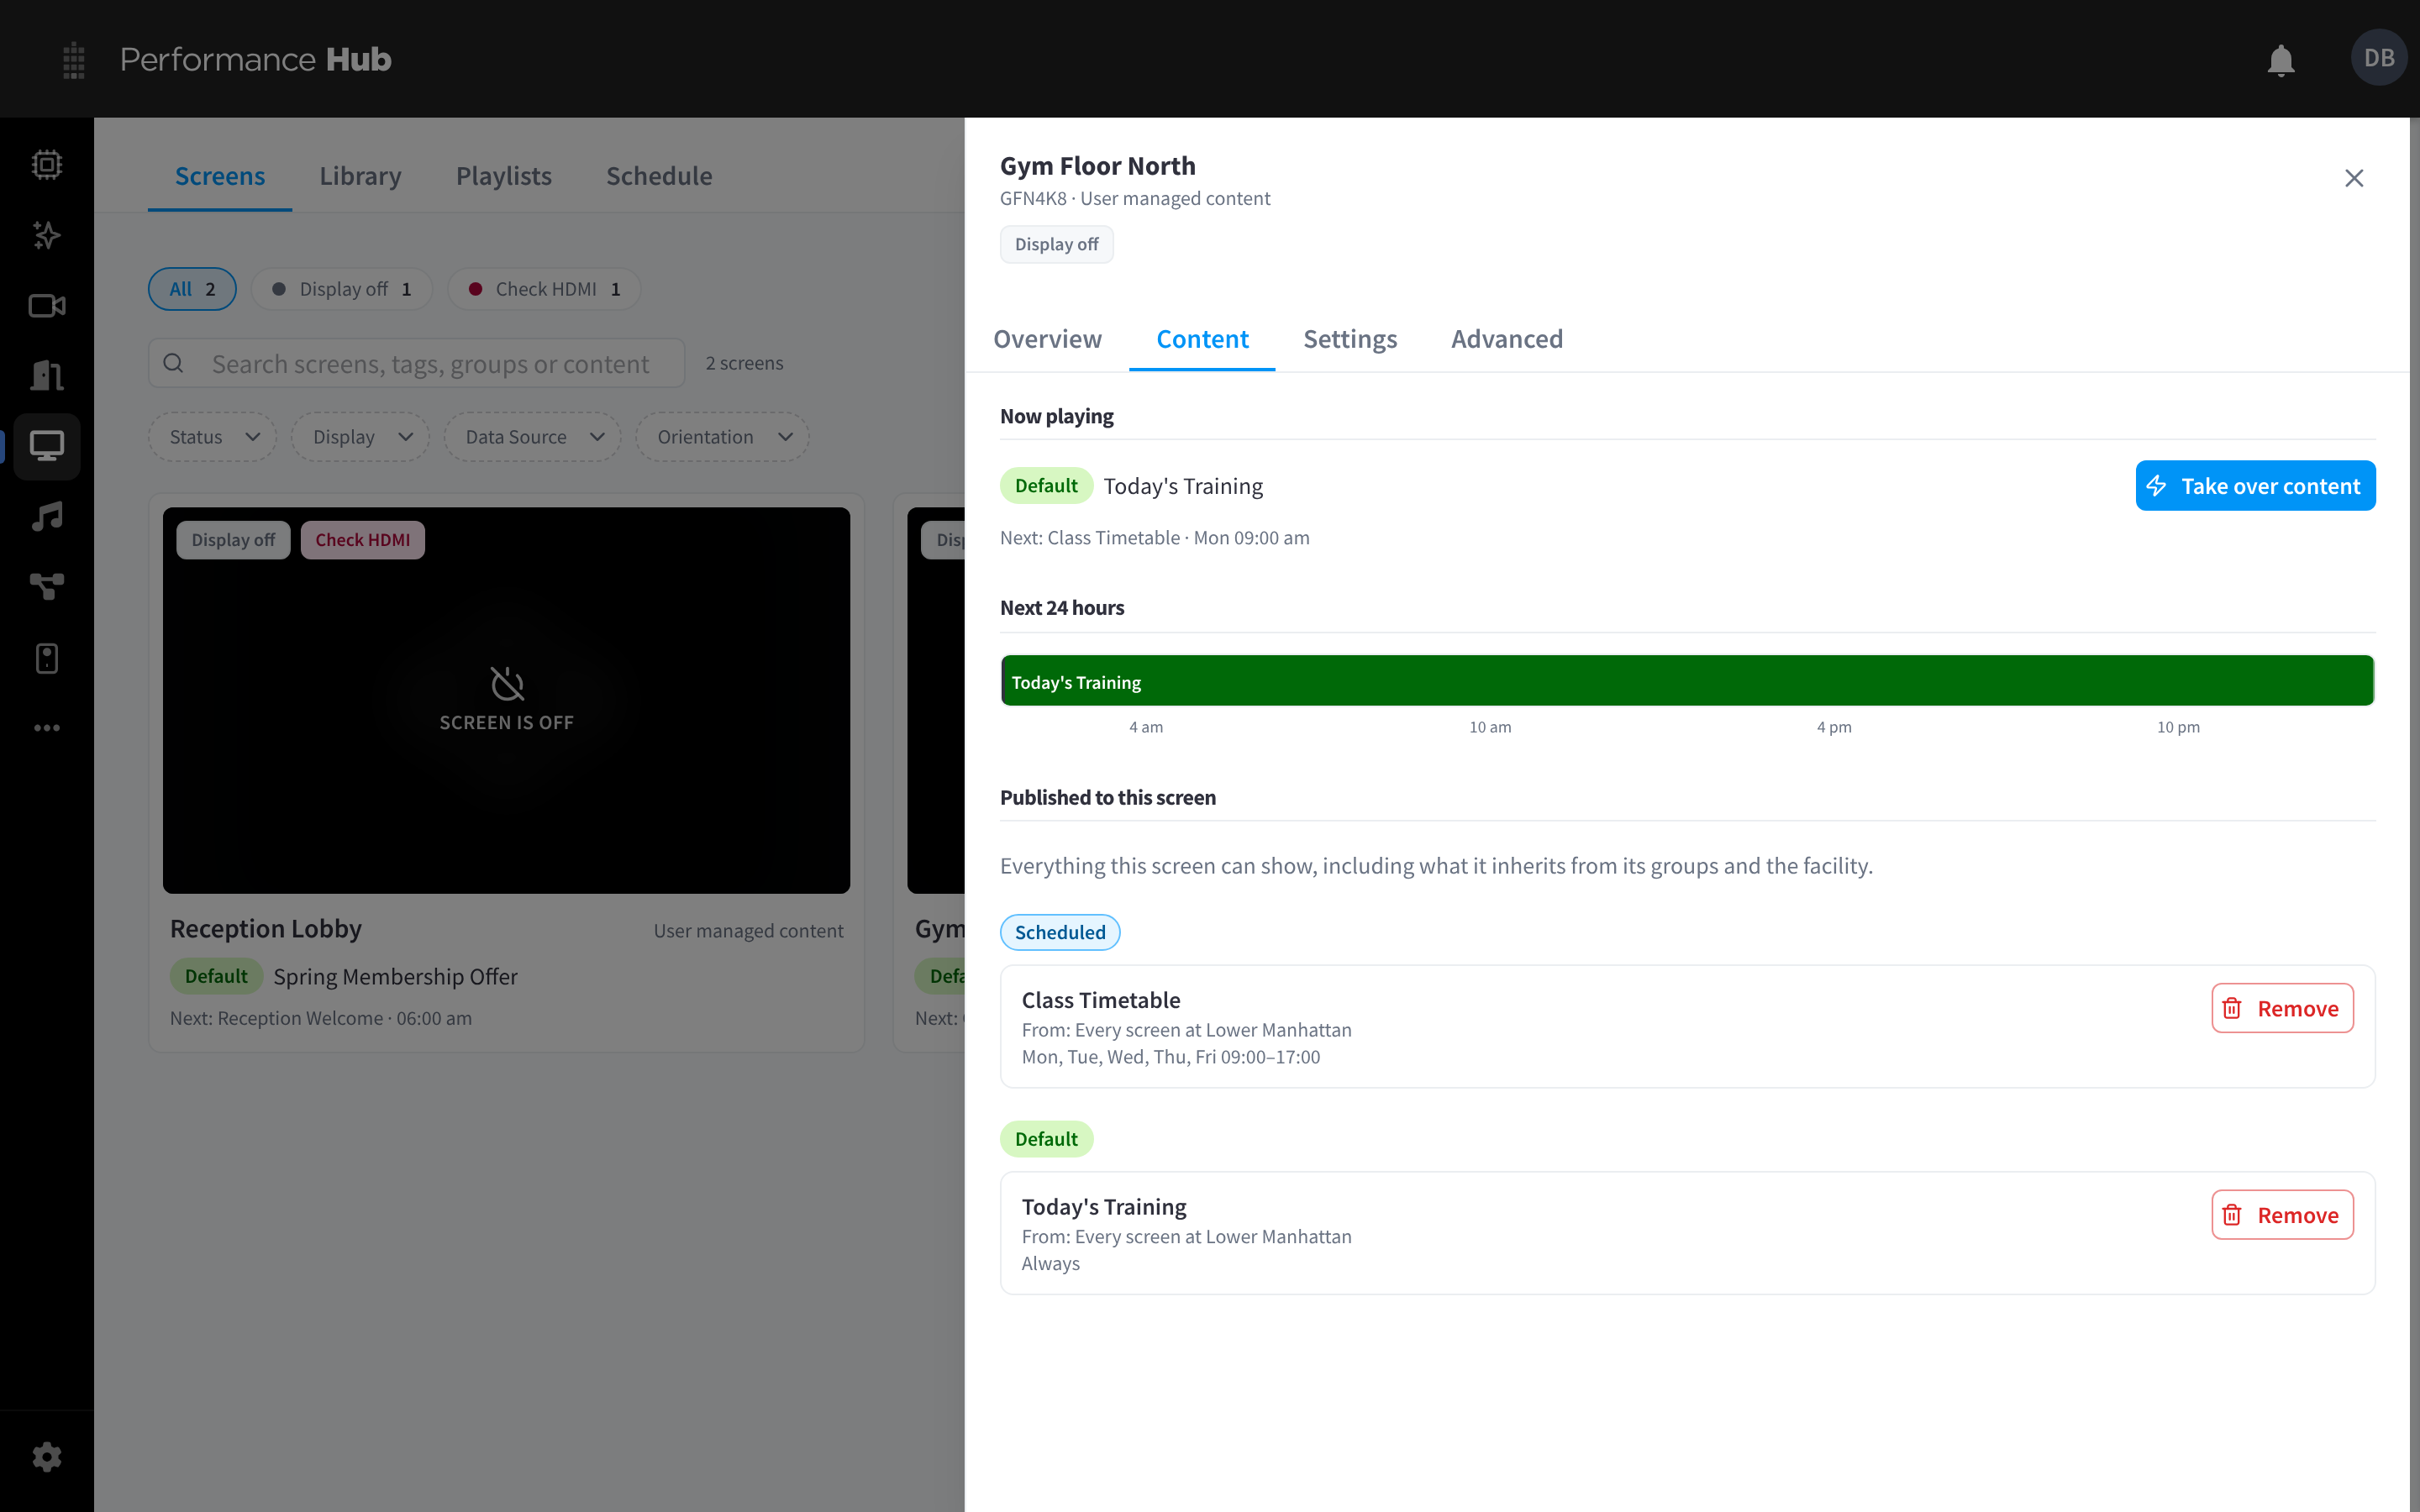Expand the Orientation filter dropdown
The image size is (2420, 1512).
point(722,437)
